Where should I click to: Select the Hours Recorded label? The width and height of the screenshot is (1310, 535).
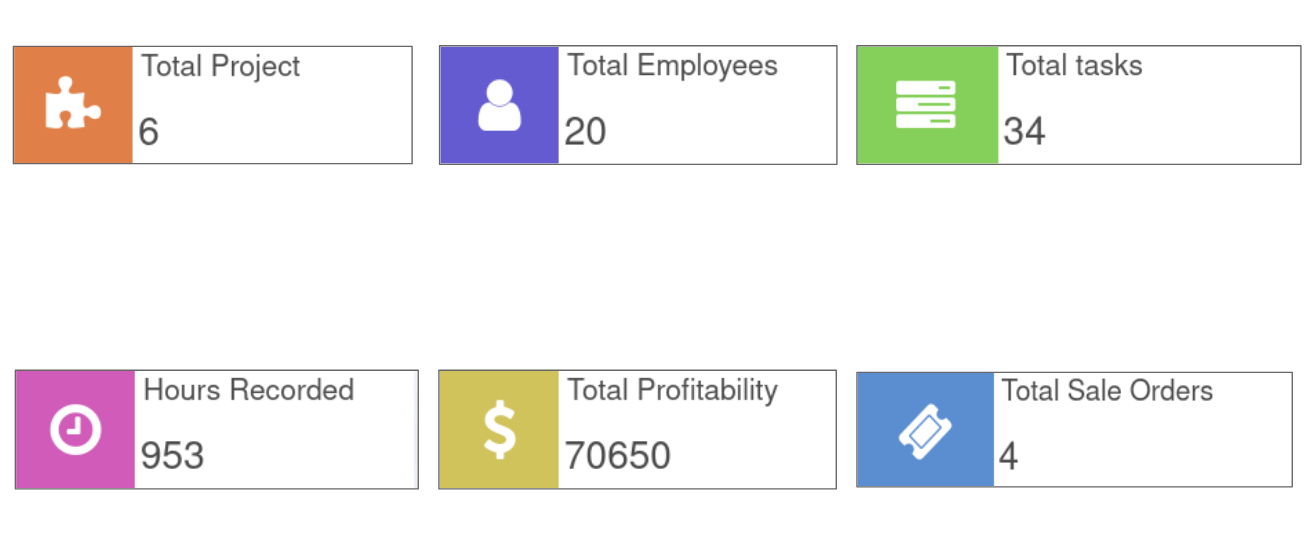pos(249,390)
